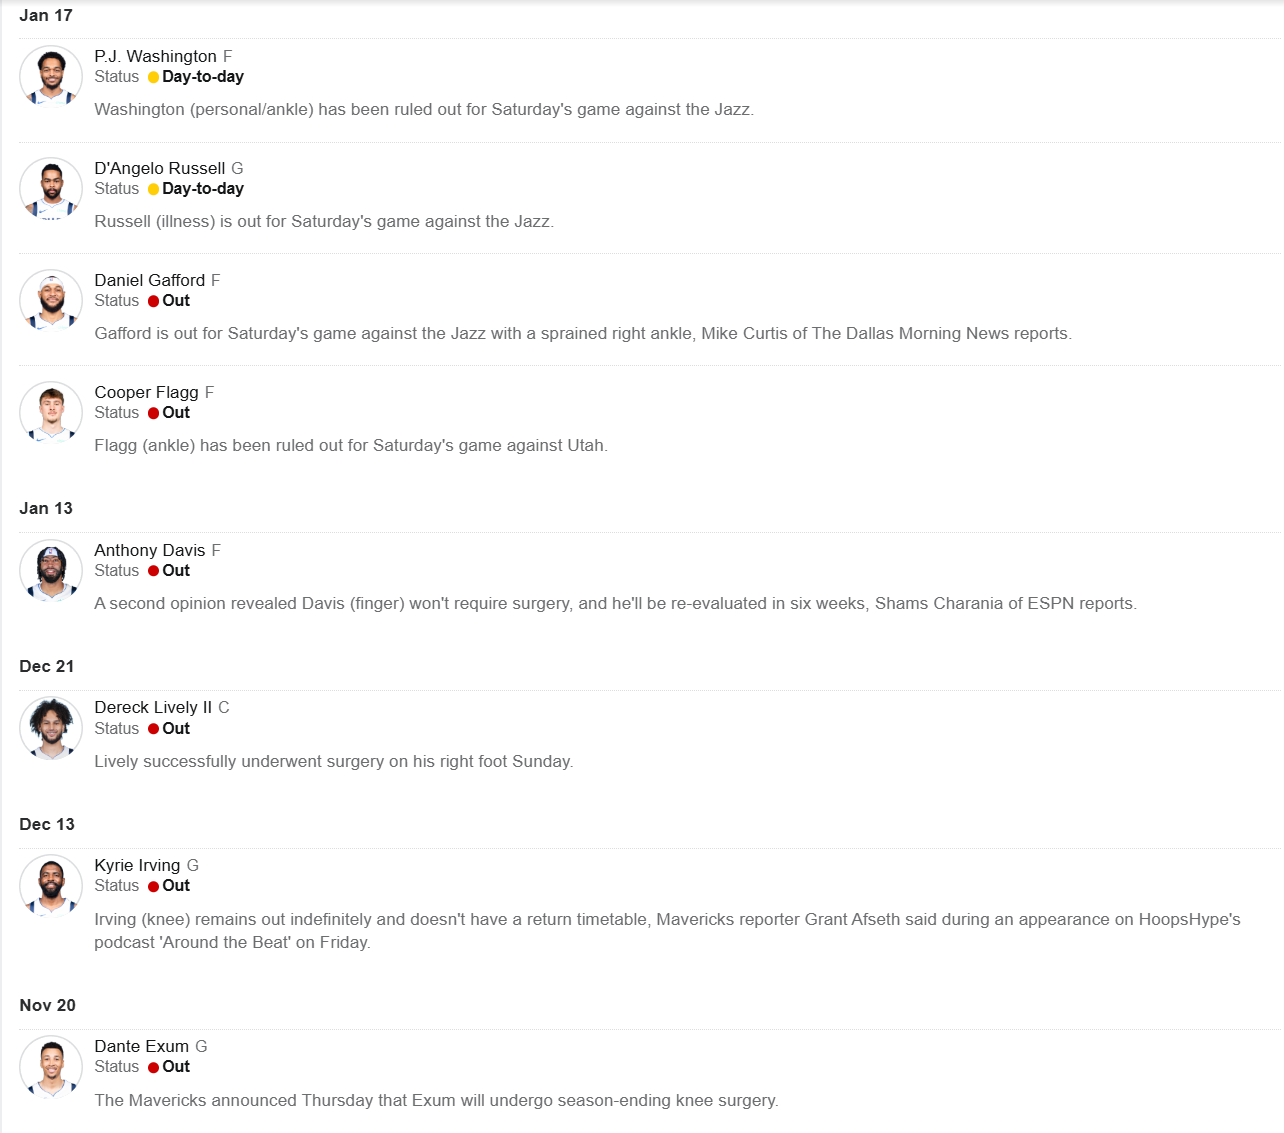Click Anthony Davis's red Out status indicator
The height and width of the screenshot is (1133, 1284).
[153, 571]
